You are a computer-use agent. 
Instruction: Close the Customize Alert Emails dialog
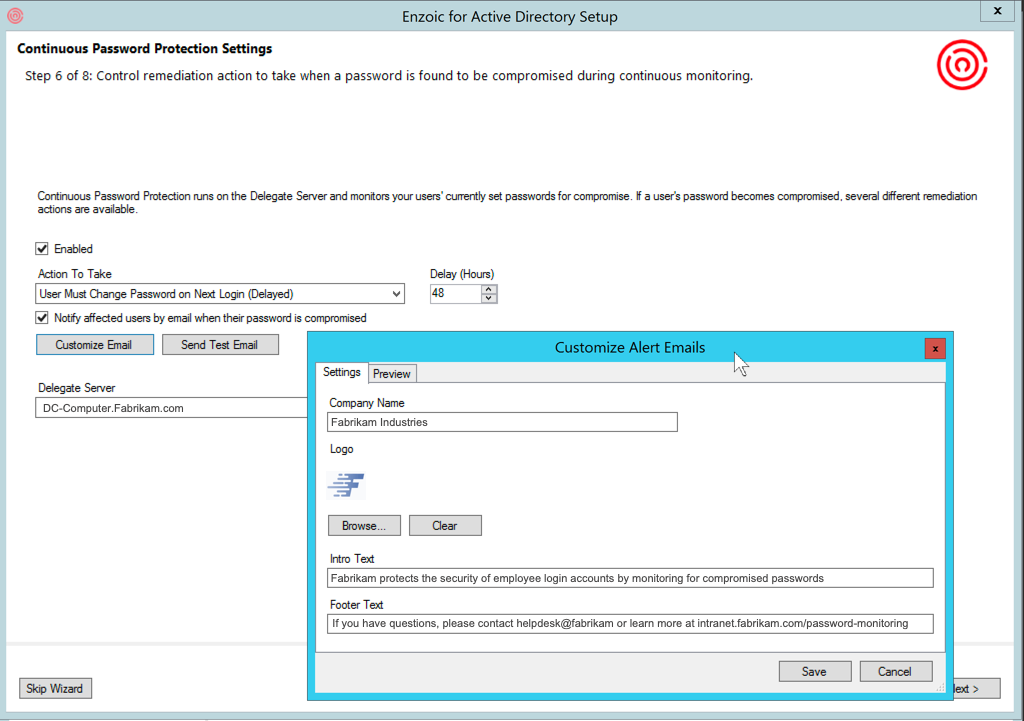tap(935, 349)
